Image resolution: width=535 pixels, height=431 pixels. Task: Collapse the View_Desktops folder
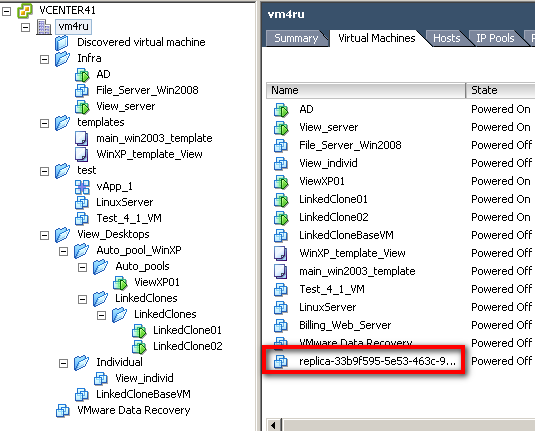[x=44, y=235]
